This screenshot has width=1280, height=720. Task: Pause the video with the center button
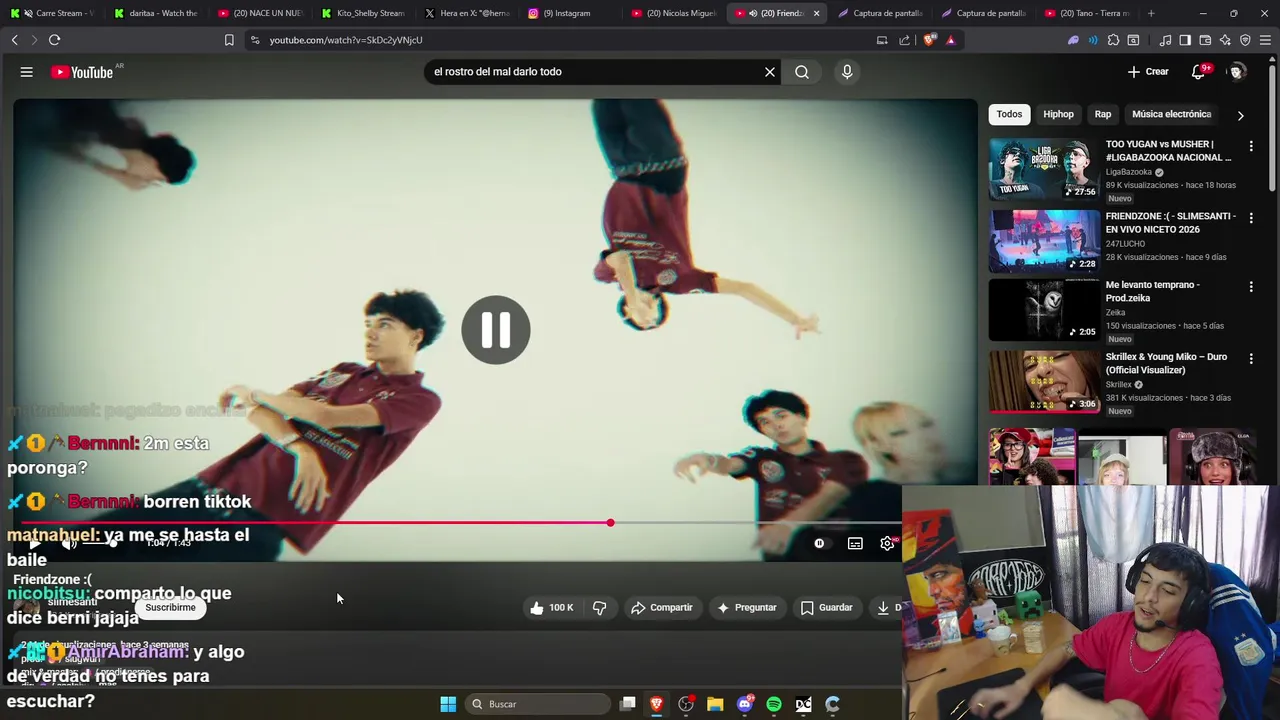(496, 330)
